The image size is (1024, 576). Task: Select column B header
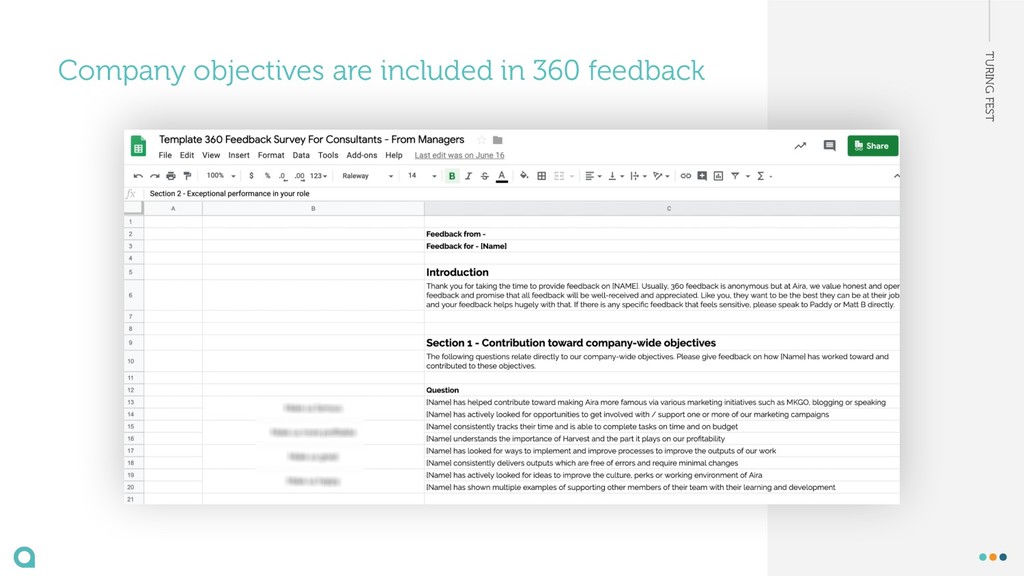pyautogui.click(x=313, y=208)
